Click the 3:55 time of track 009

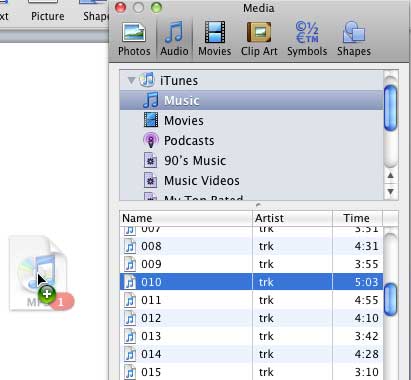366,264
